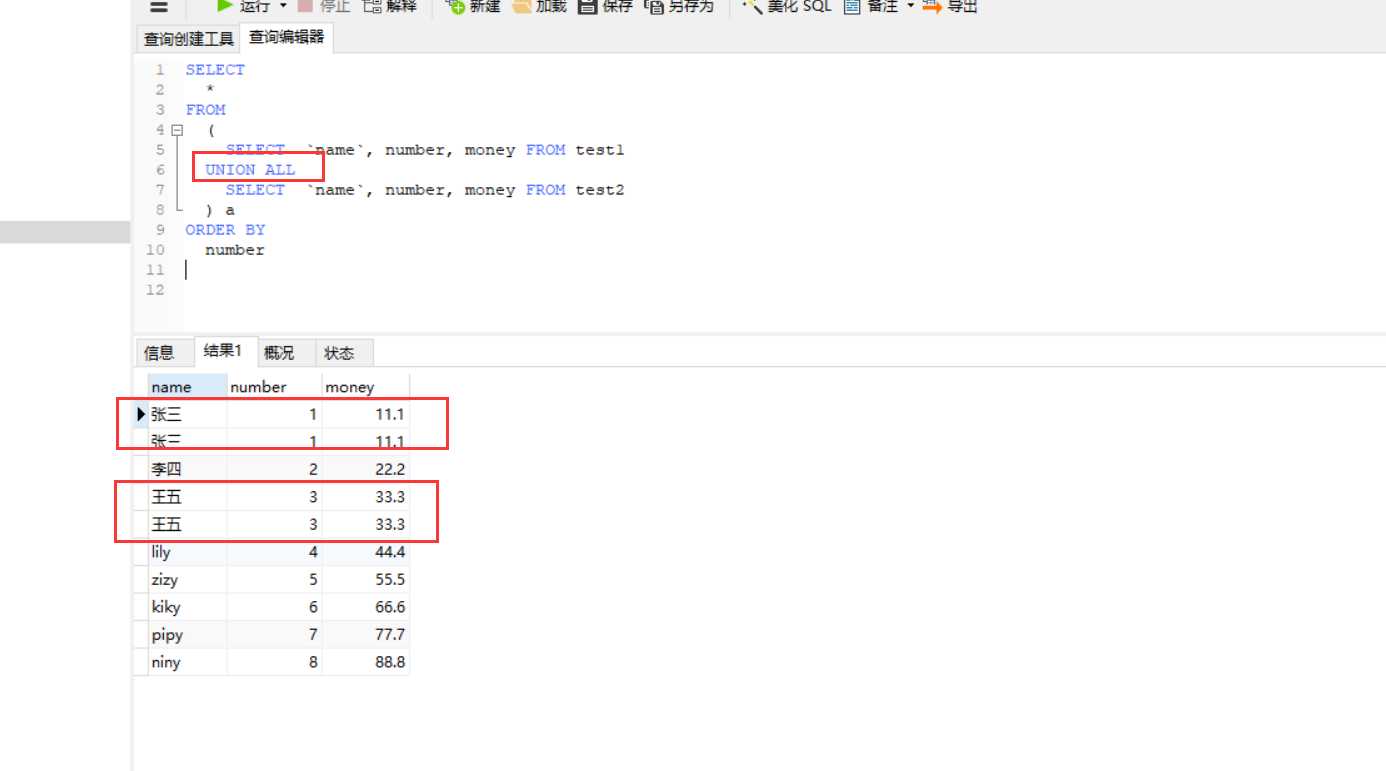The width and height of the screenshot is (1386, 771).
Task: Click the name column header
Action: 187,387
